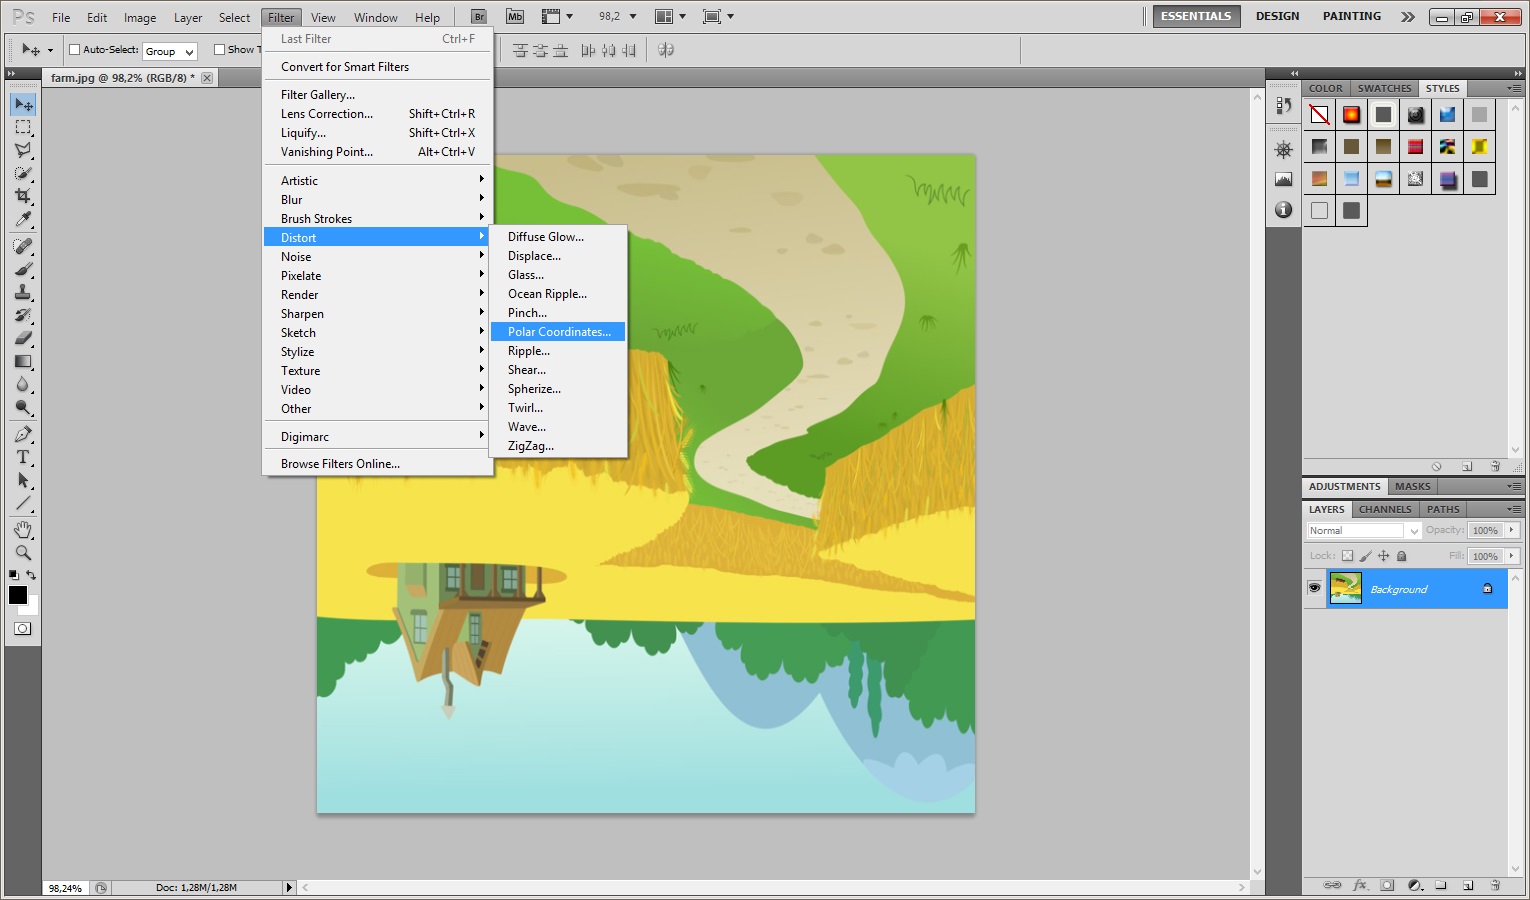Image resolution: width=1530 pixels, height=900 pixels.
Task: Select the Brush tool
Action: pos(23,269)
